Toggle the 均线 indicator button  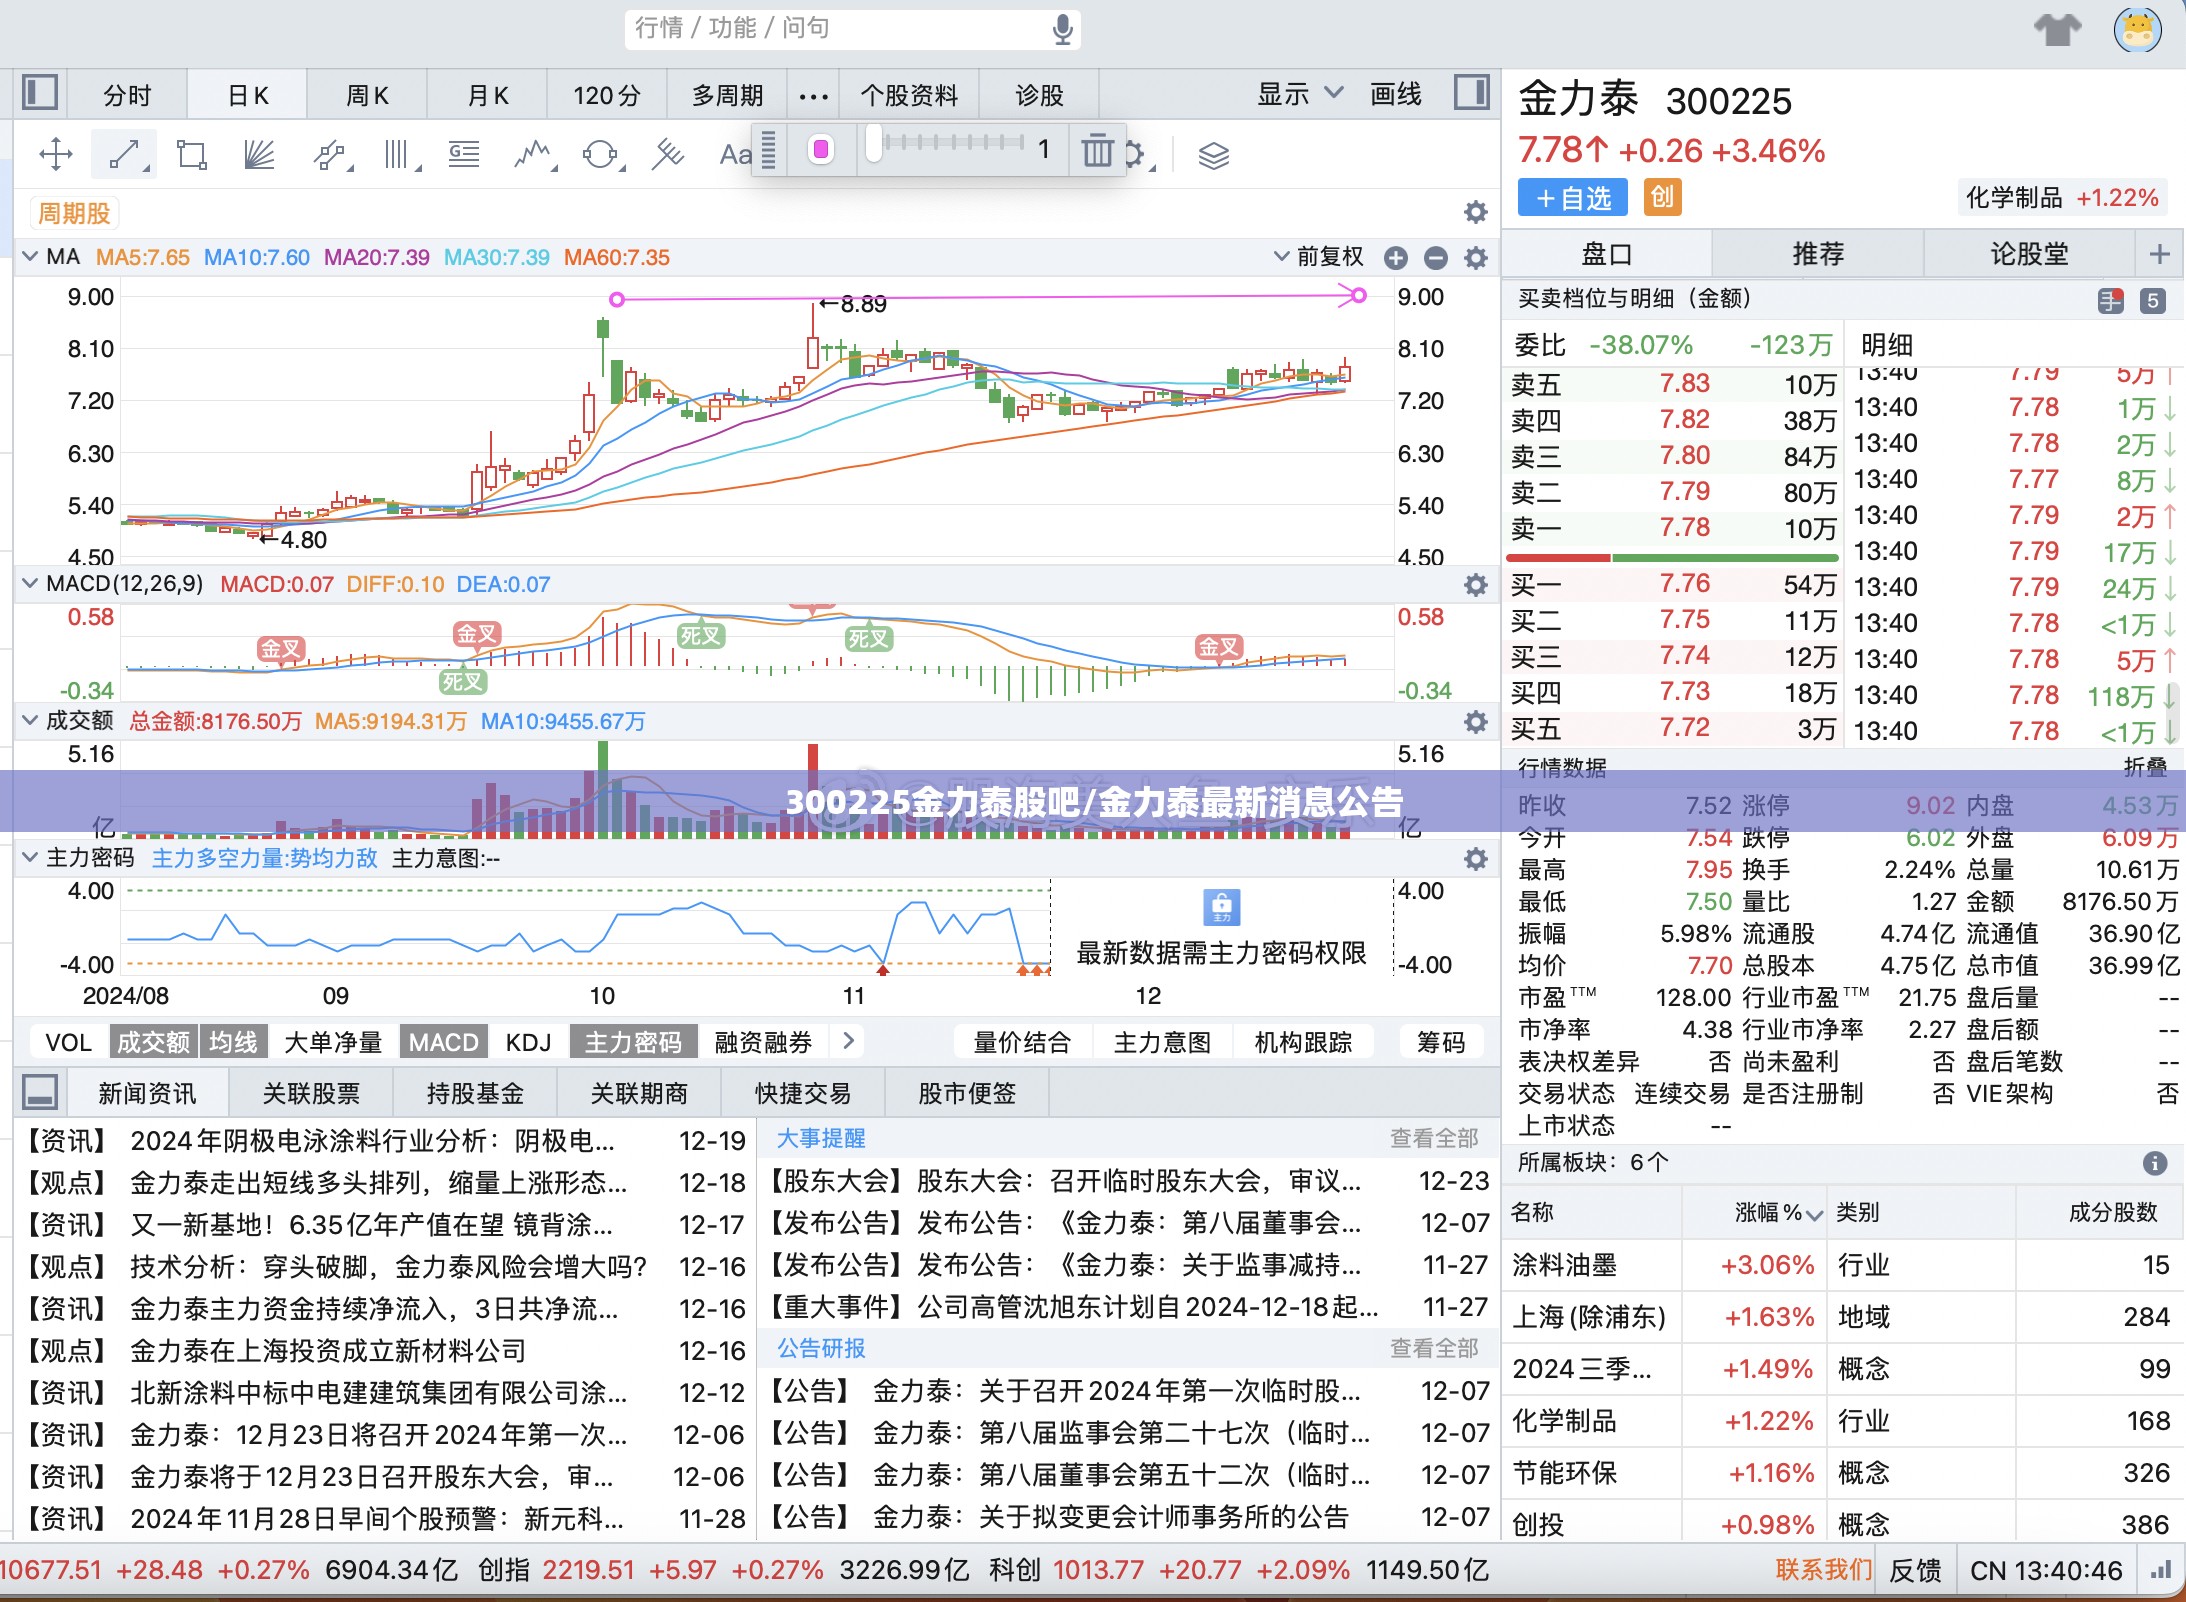233,1042
